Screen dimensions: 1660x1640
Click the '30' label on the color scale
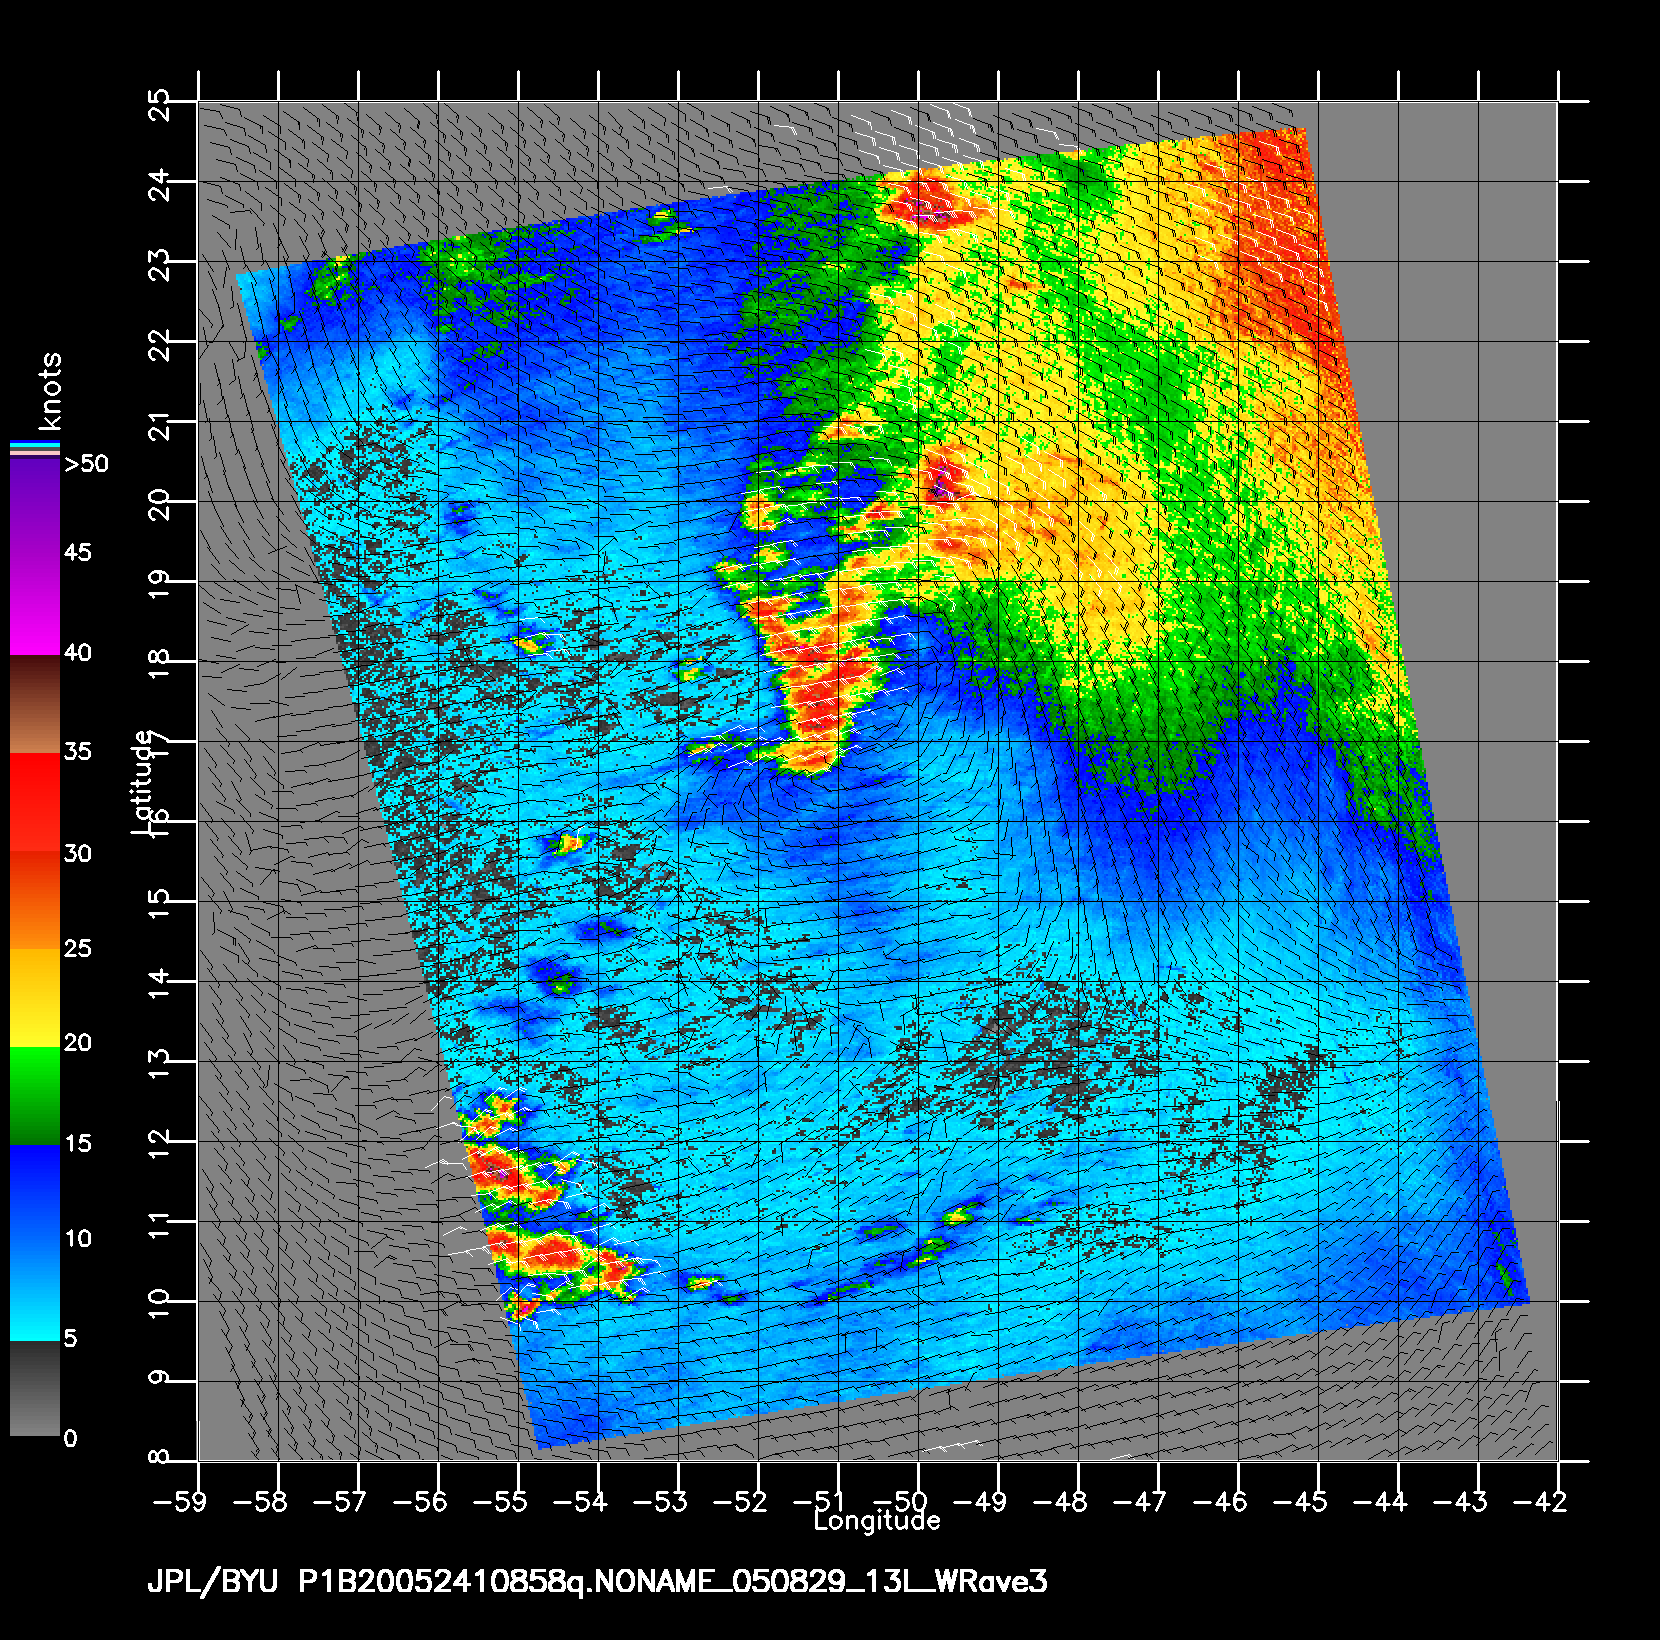pyautogui.click(x=77, y=854)
